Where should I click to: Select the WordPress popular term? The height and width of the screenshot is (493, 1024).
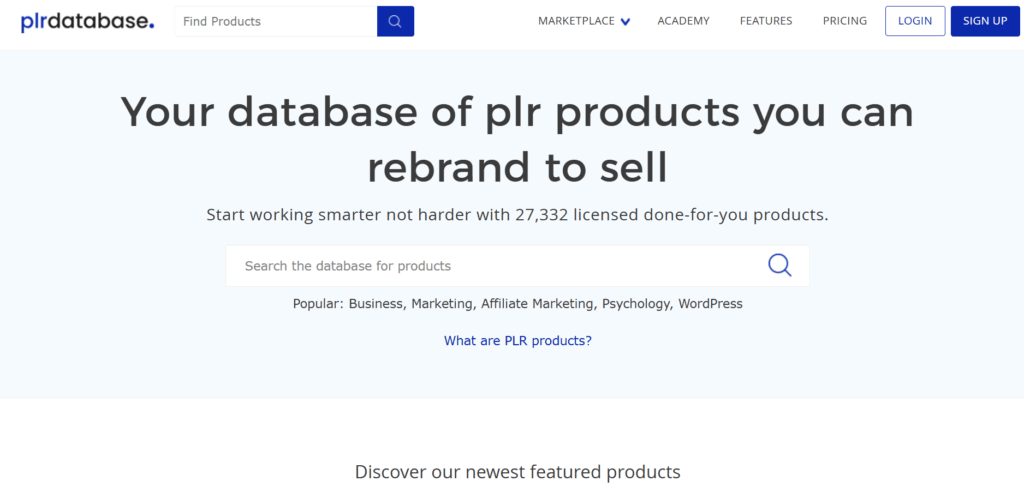(710, 304)
